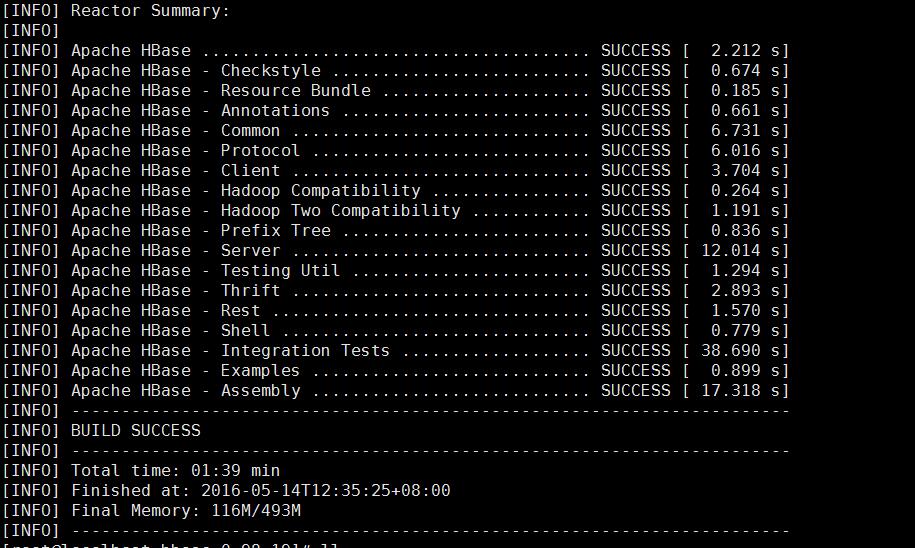The image size is (915, 548).
Task: Click the Shell module line
Action: [x=396, y=330]
